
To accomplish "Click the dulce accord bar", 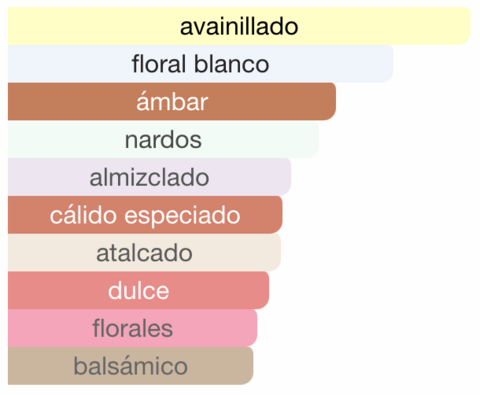I will (x=138, y=290).
